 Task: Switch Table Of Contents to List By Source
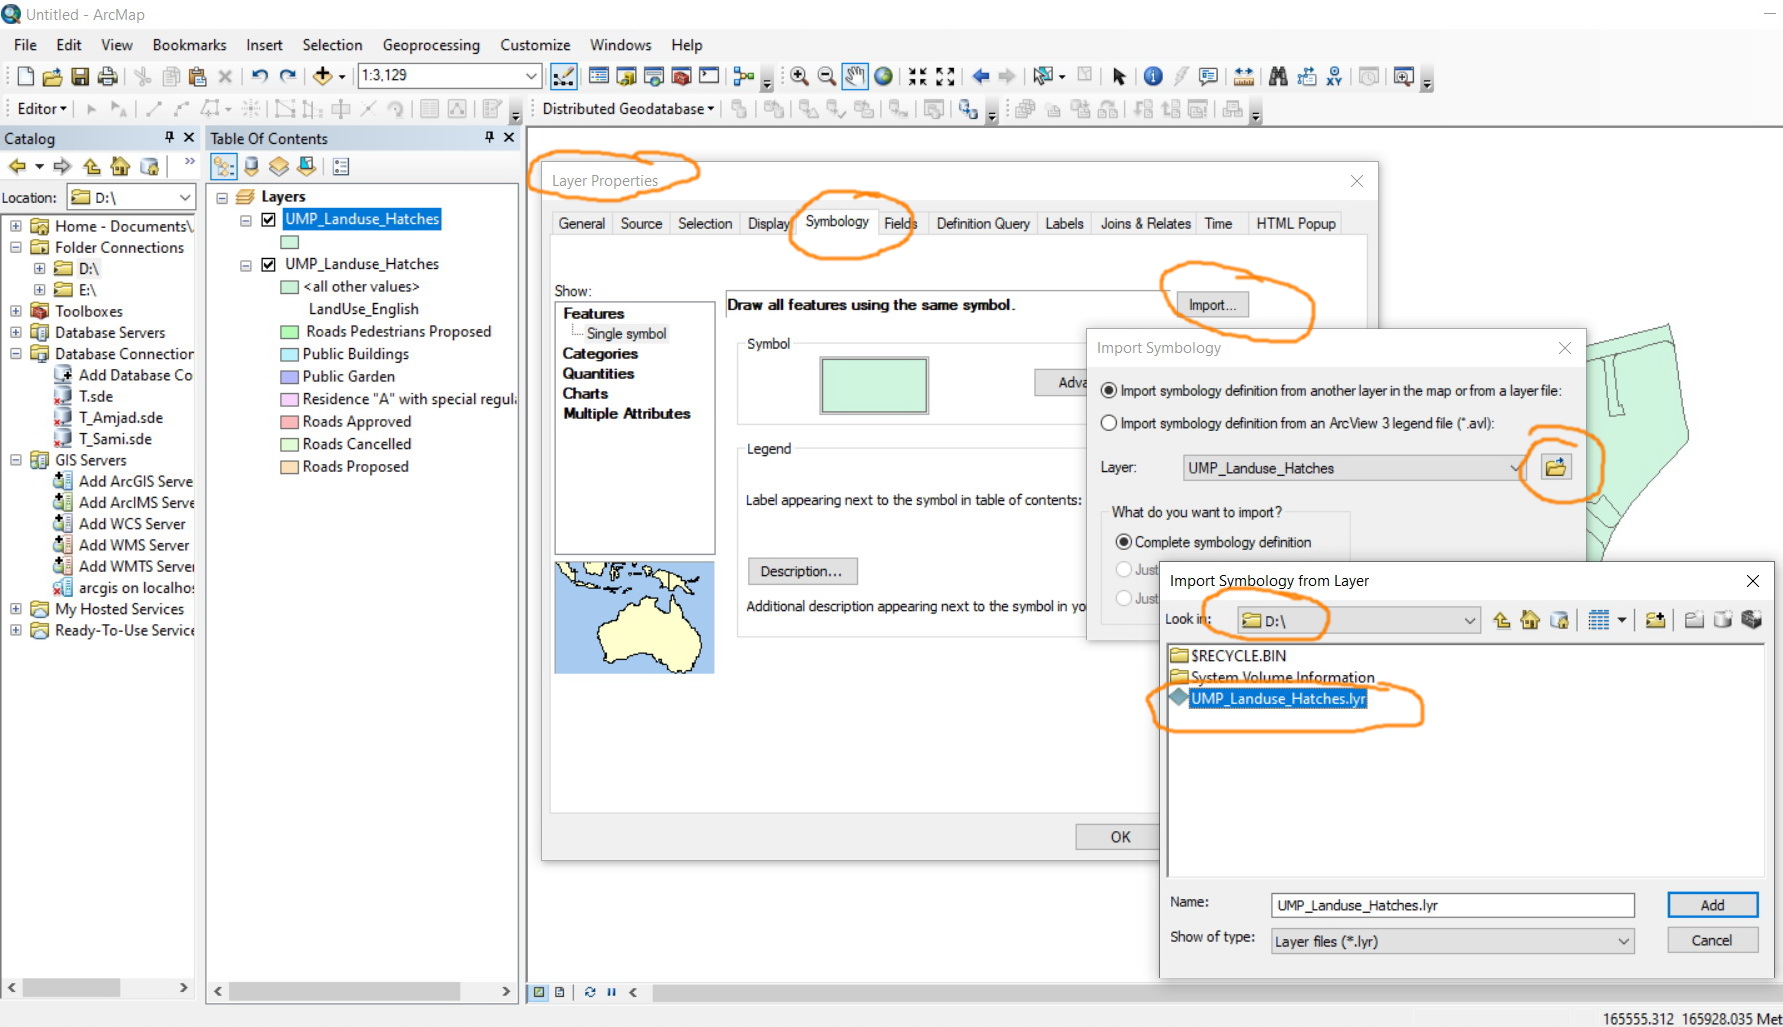pyautogui.click(x=250, y=166)
